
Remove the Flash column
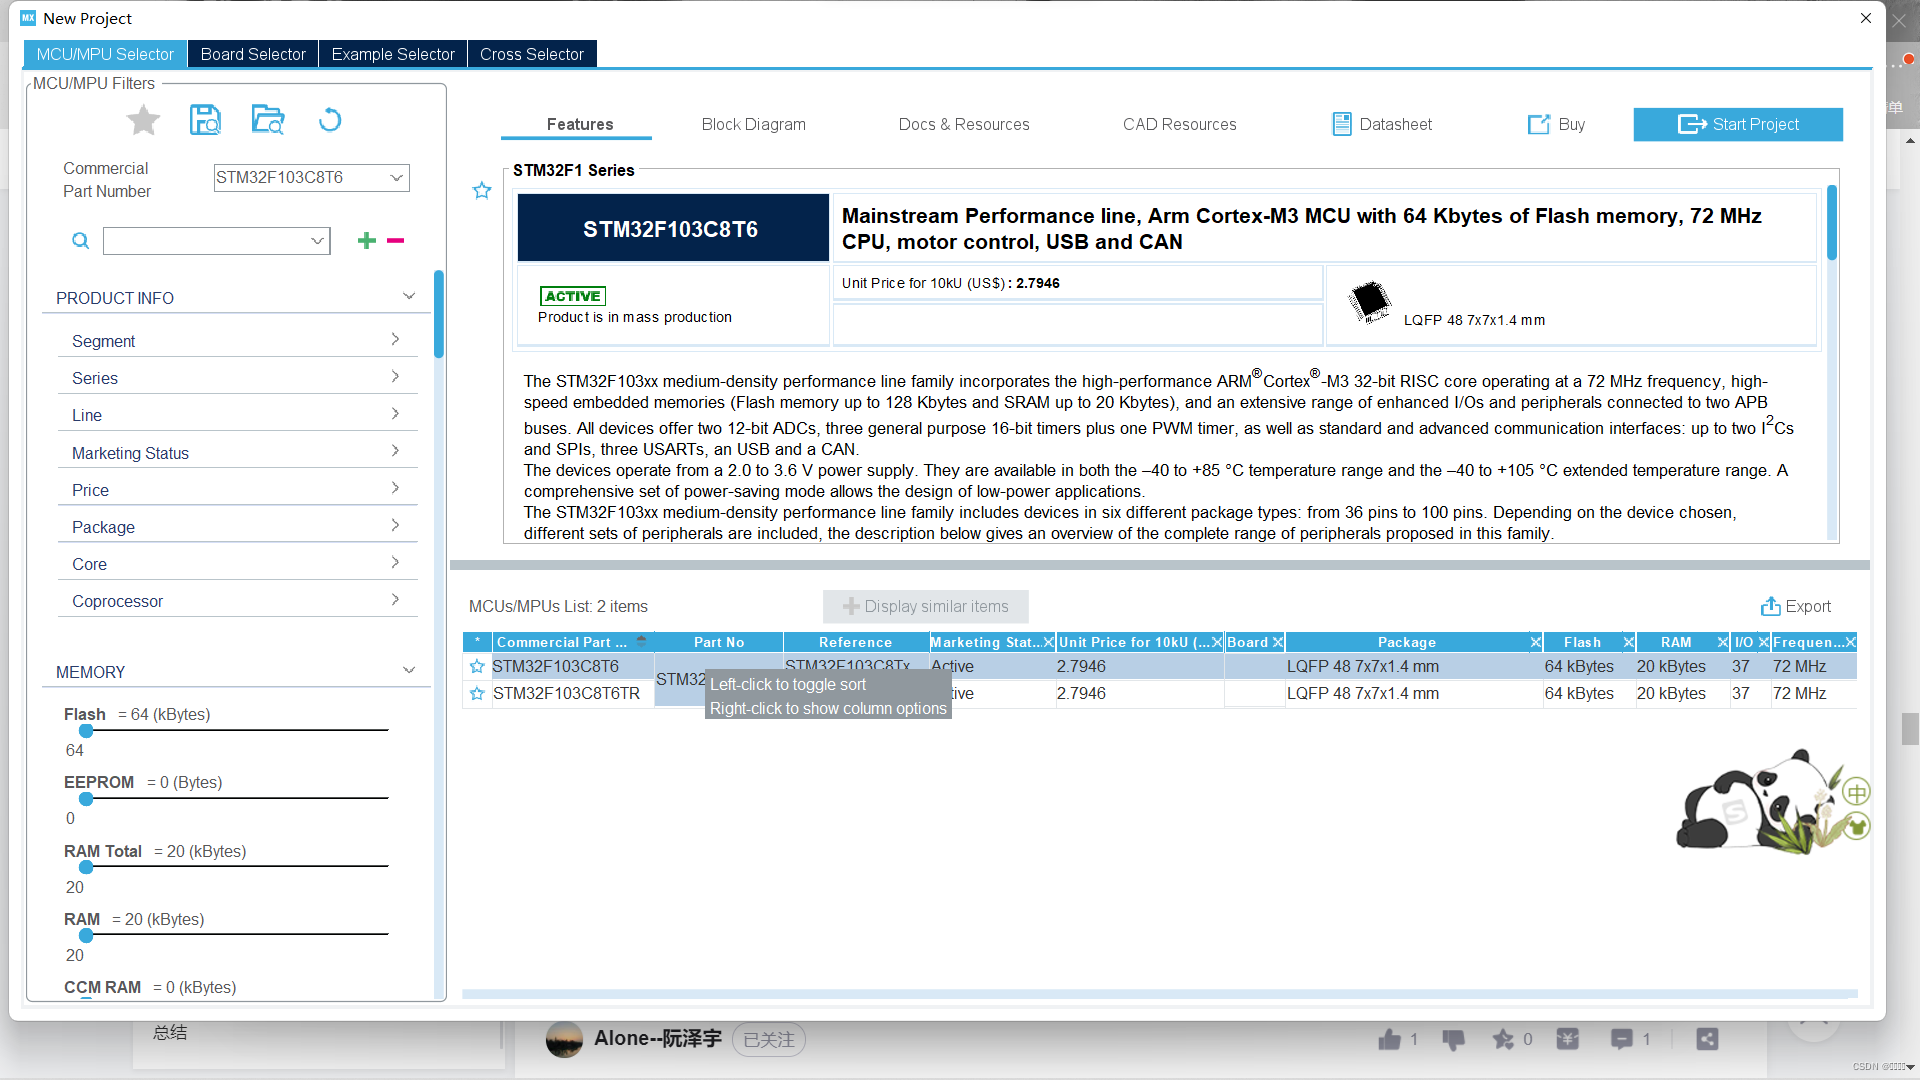[1628, 643]
